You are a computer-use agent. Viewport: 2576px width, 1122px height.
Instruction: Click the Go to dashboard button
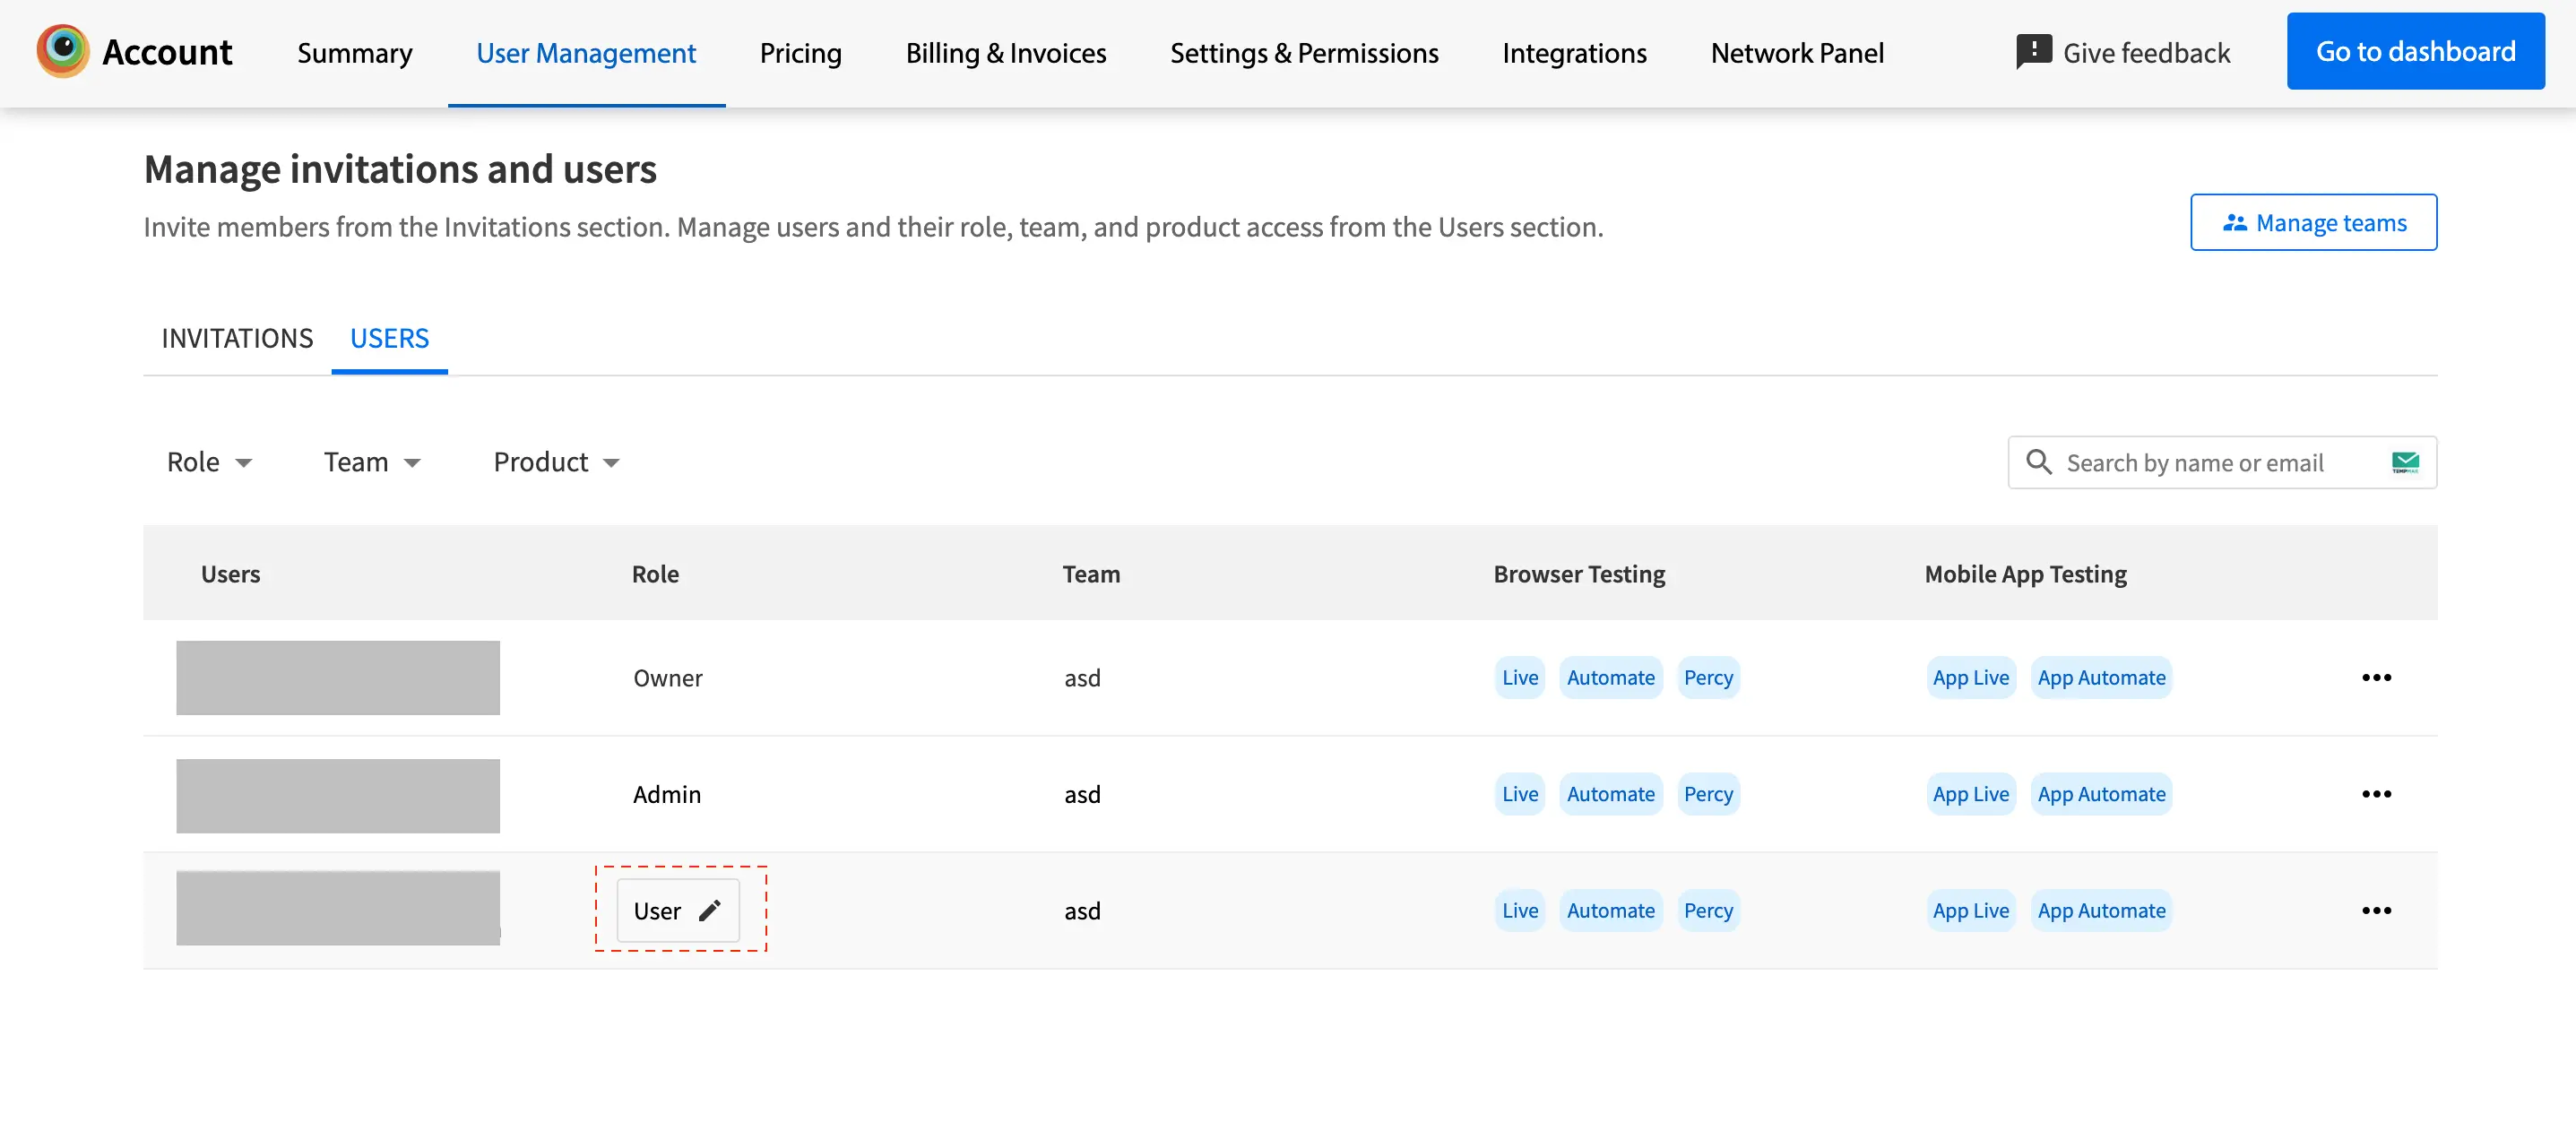point(2414,51)
